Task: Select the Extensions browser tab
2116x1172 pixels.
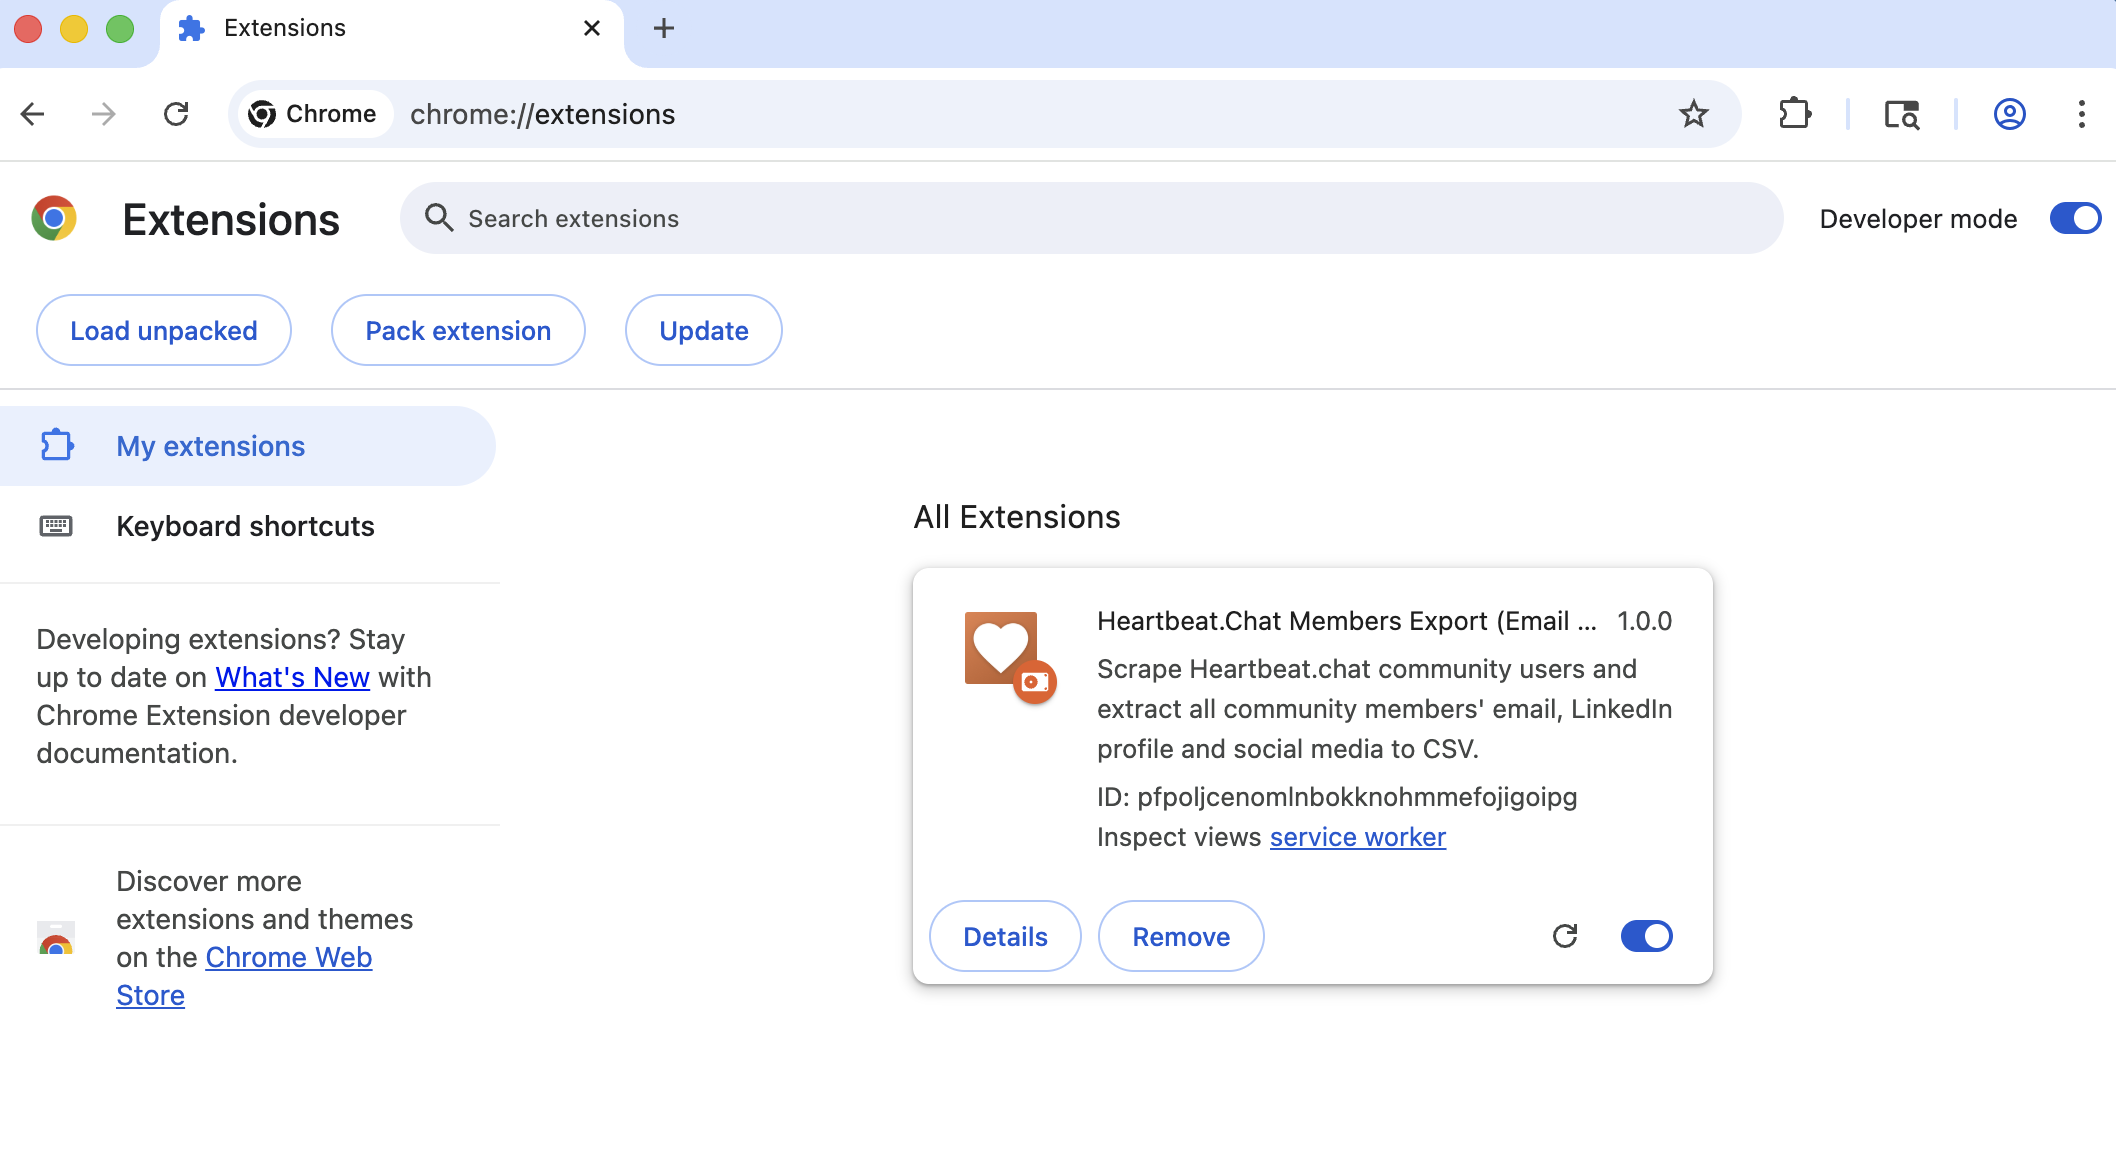Action: coord(391,30)
